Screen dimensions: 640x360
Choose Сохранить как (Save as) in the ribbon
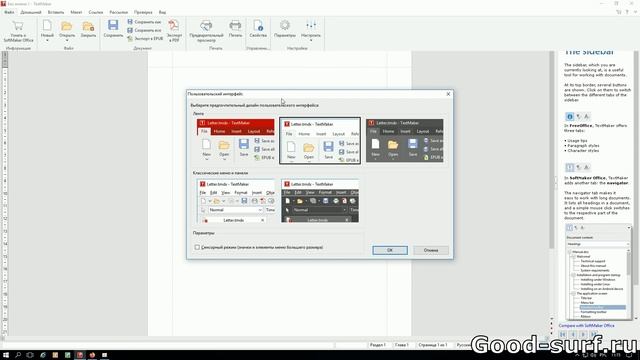[x=144, y=22]
